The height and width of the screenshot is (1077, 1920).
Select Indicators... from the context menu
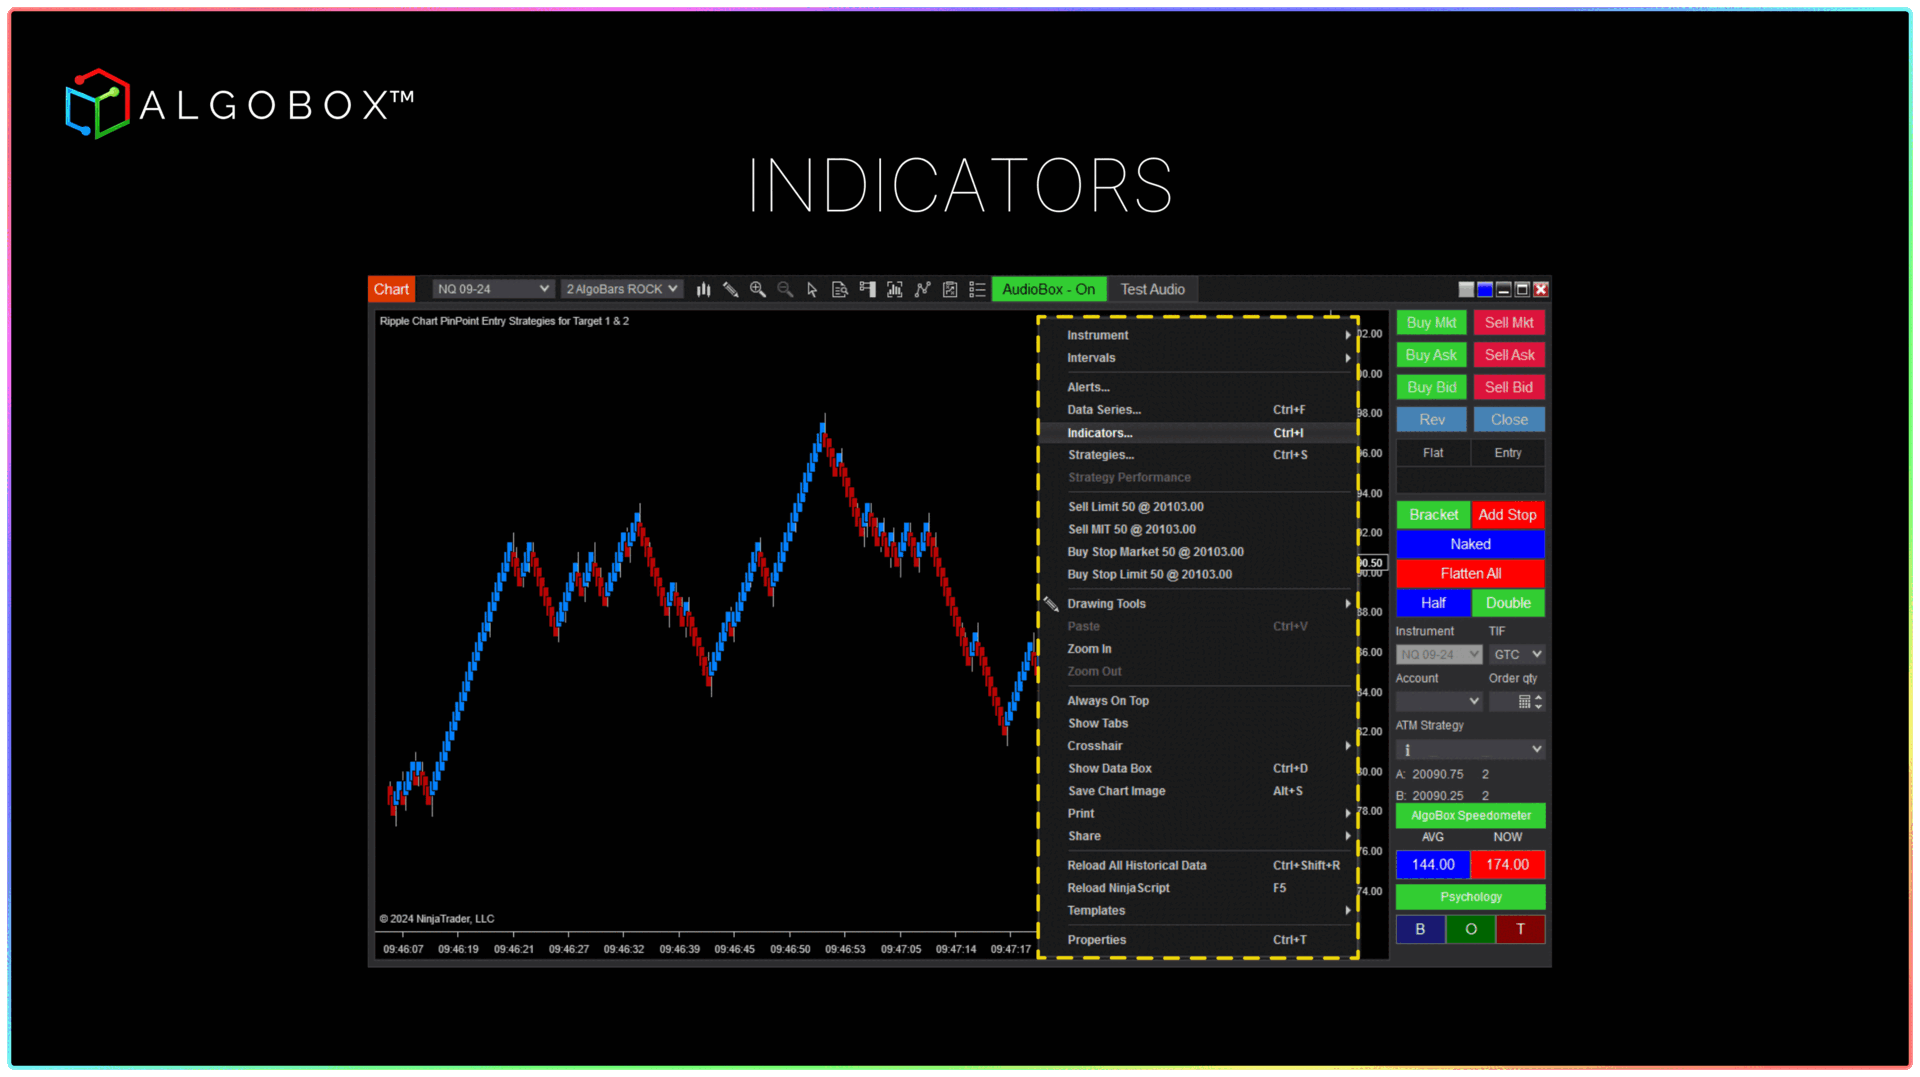pyautogui.click(x=1100, y=433)
